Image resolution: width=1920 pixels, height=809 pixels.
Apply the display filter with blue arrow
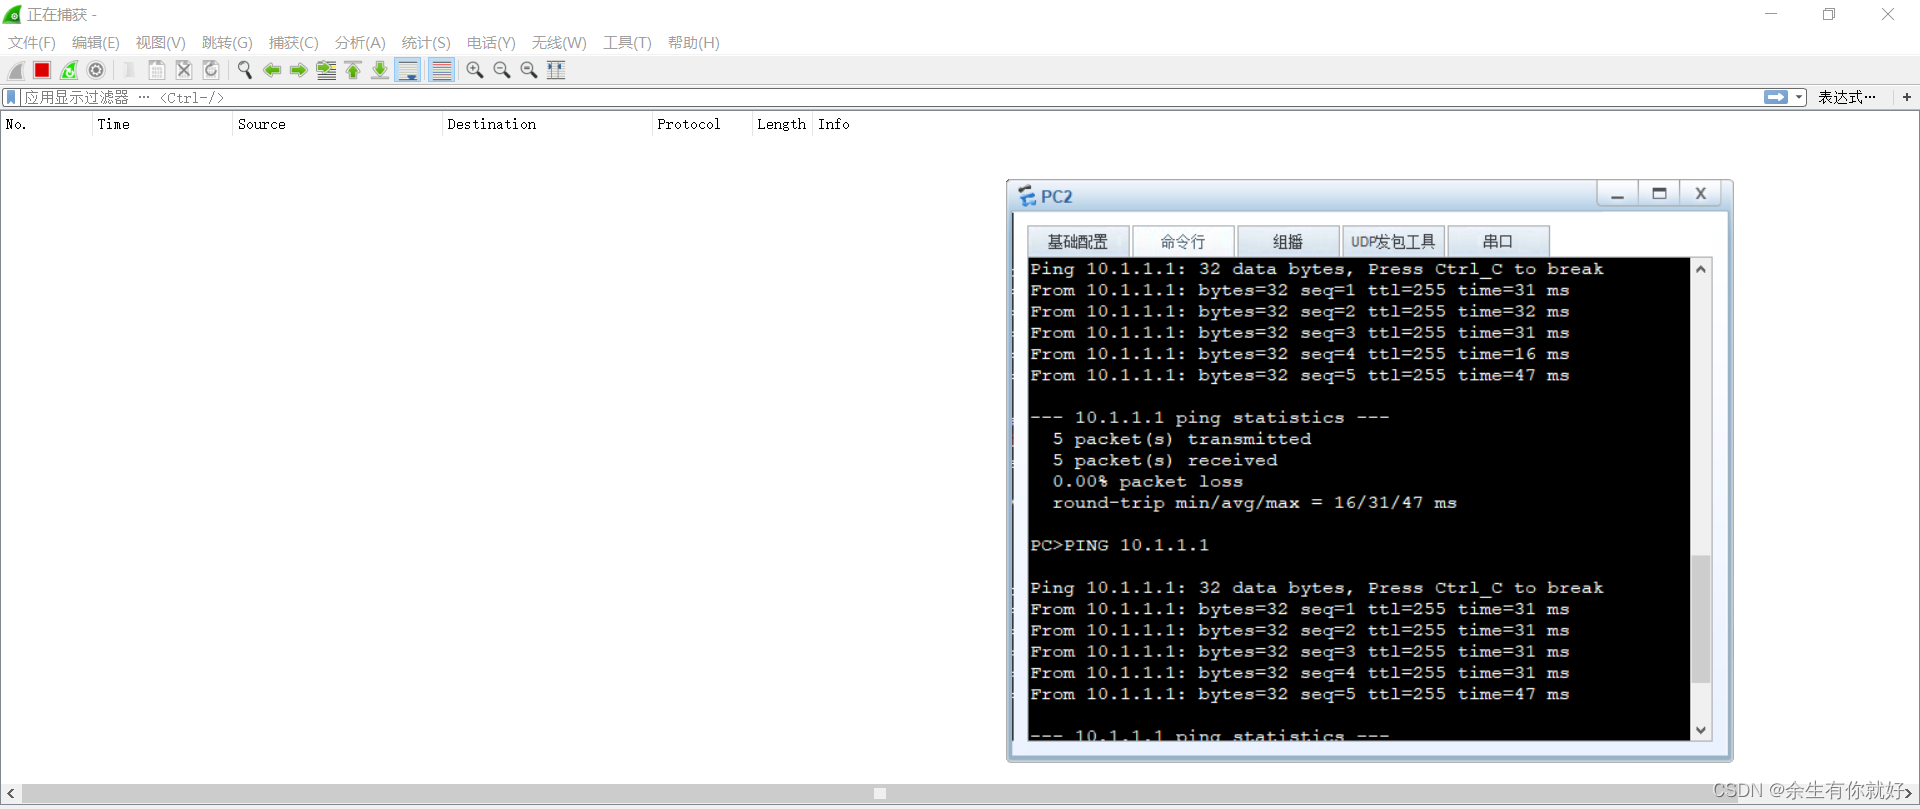pos(1776,97)
